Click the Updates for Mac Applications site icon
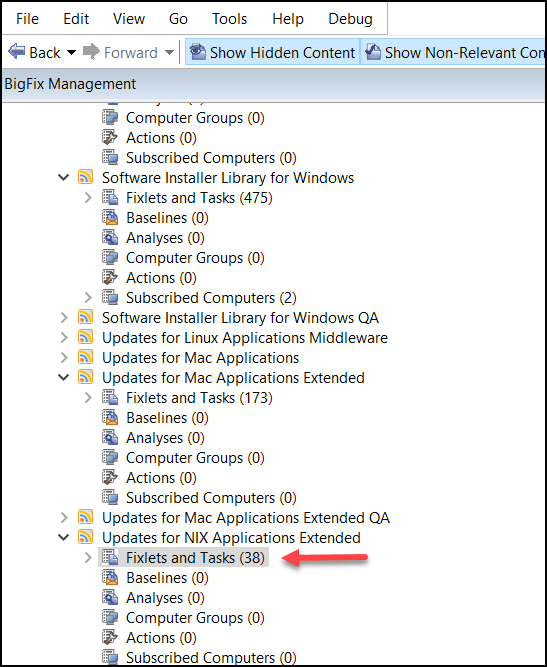Viewport: 547px width, 667px height. [x=85, y=357]
